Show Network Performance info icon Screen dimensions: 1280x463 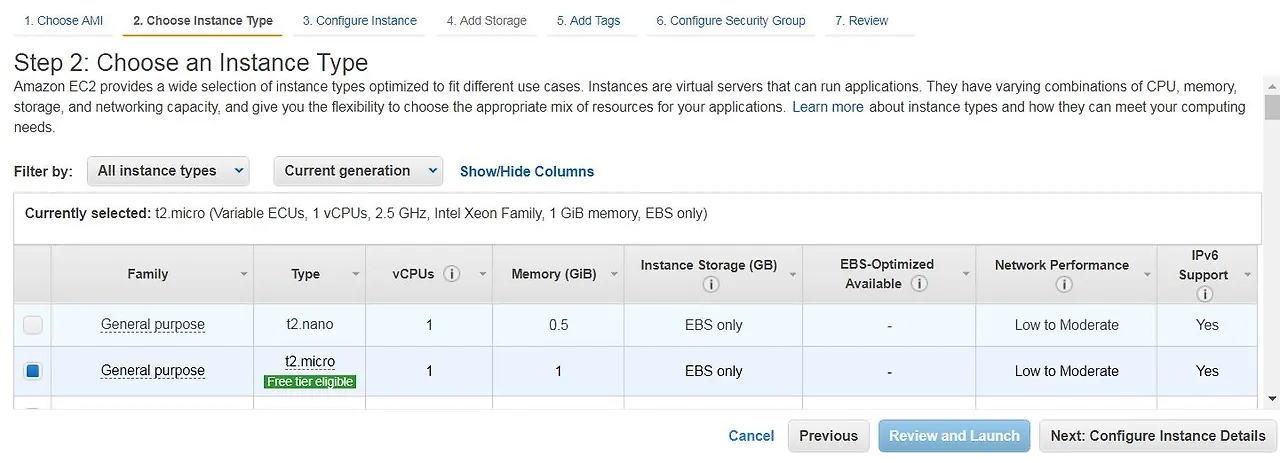[1064, 284]
